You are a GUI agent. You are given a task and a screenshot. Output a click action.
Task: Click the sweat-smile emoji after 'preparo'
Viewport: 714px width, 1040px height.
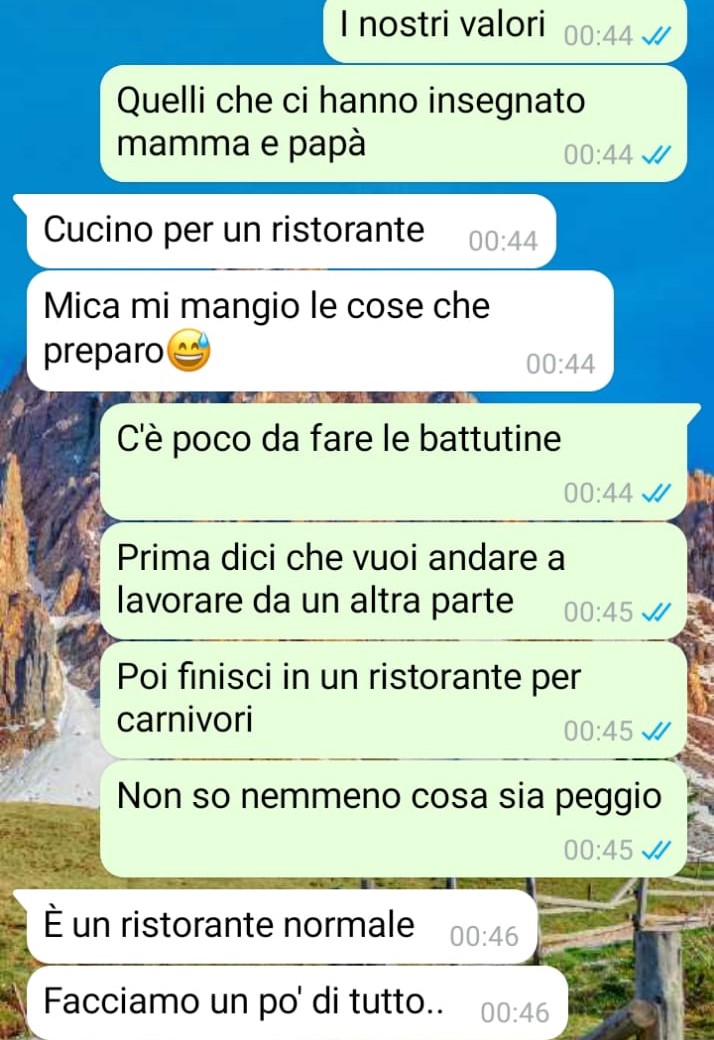pos(188,350)
